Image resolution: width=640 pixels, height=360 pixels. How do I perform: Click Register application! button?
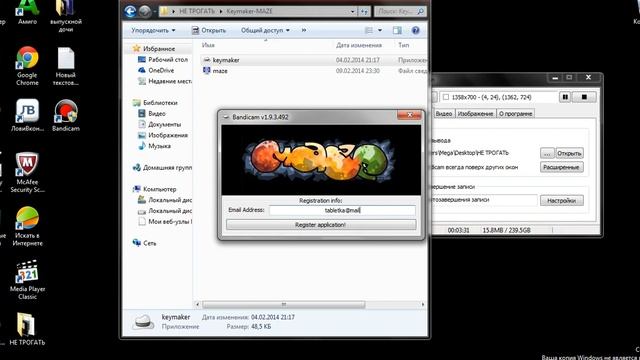pos(321,225)
